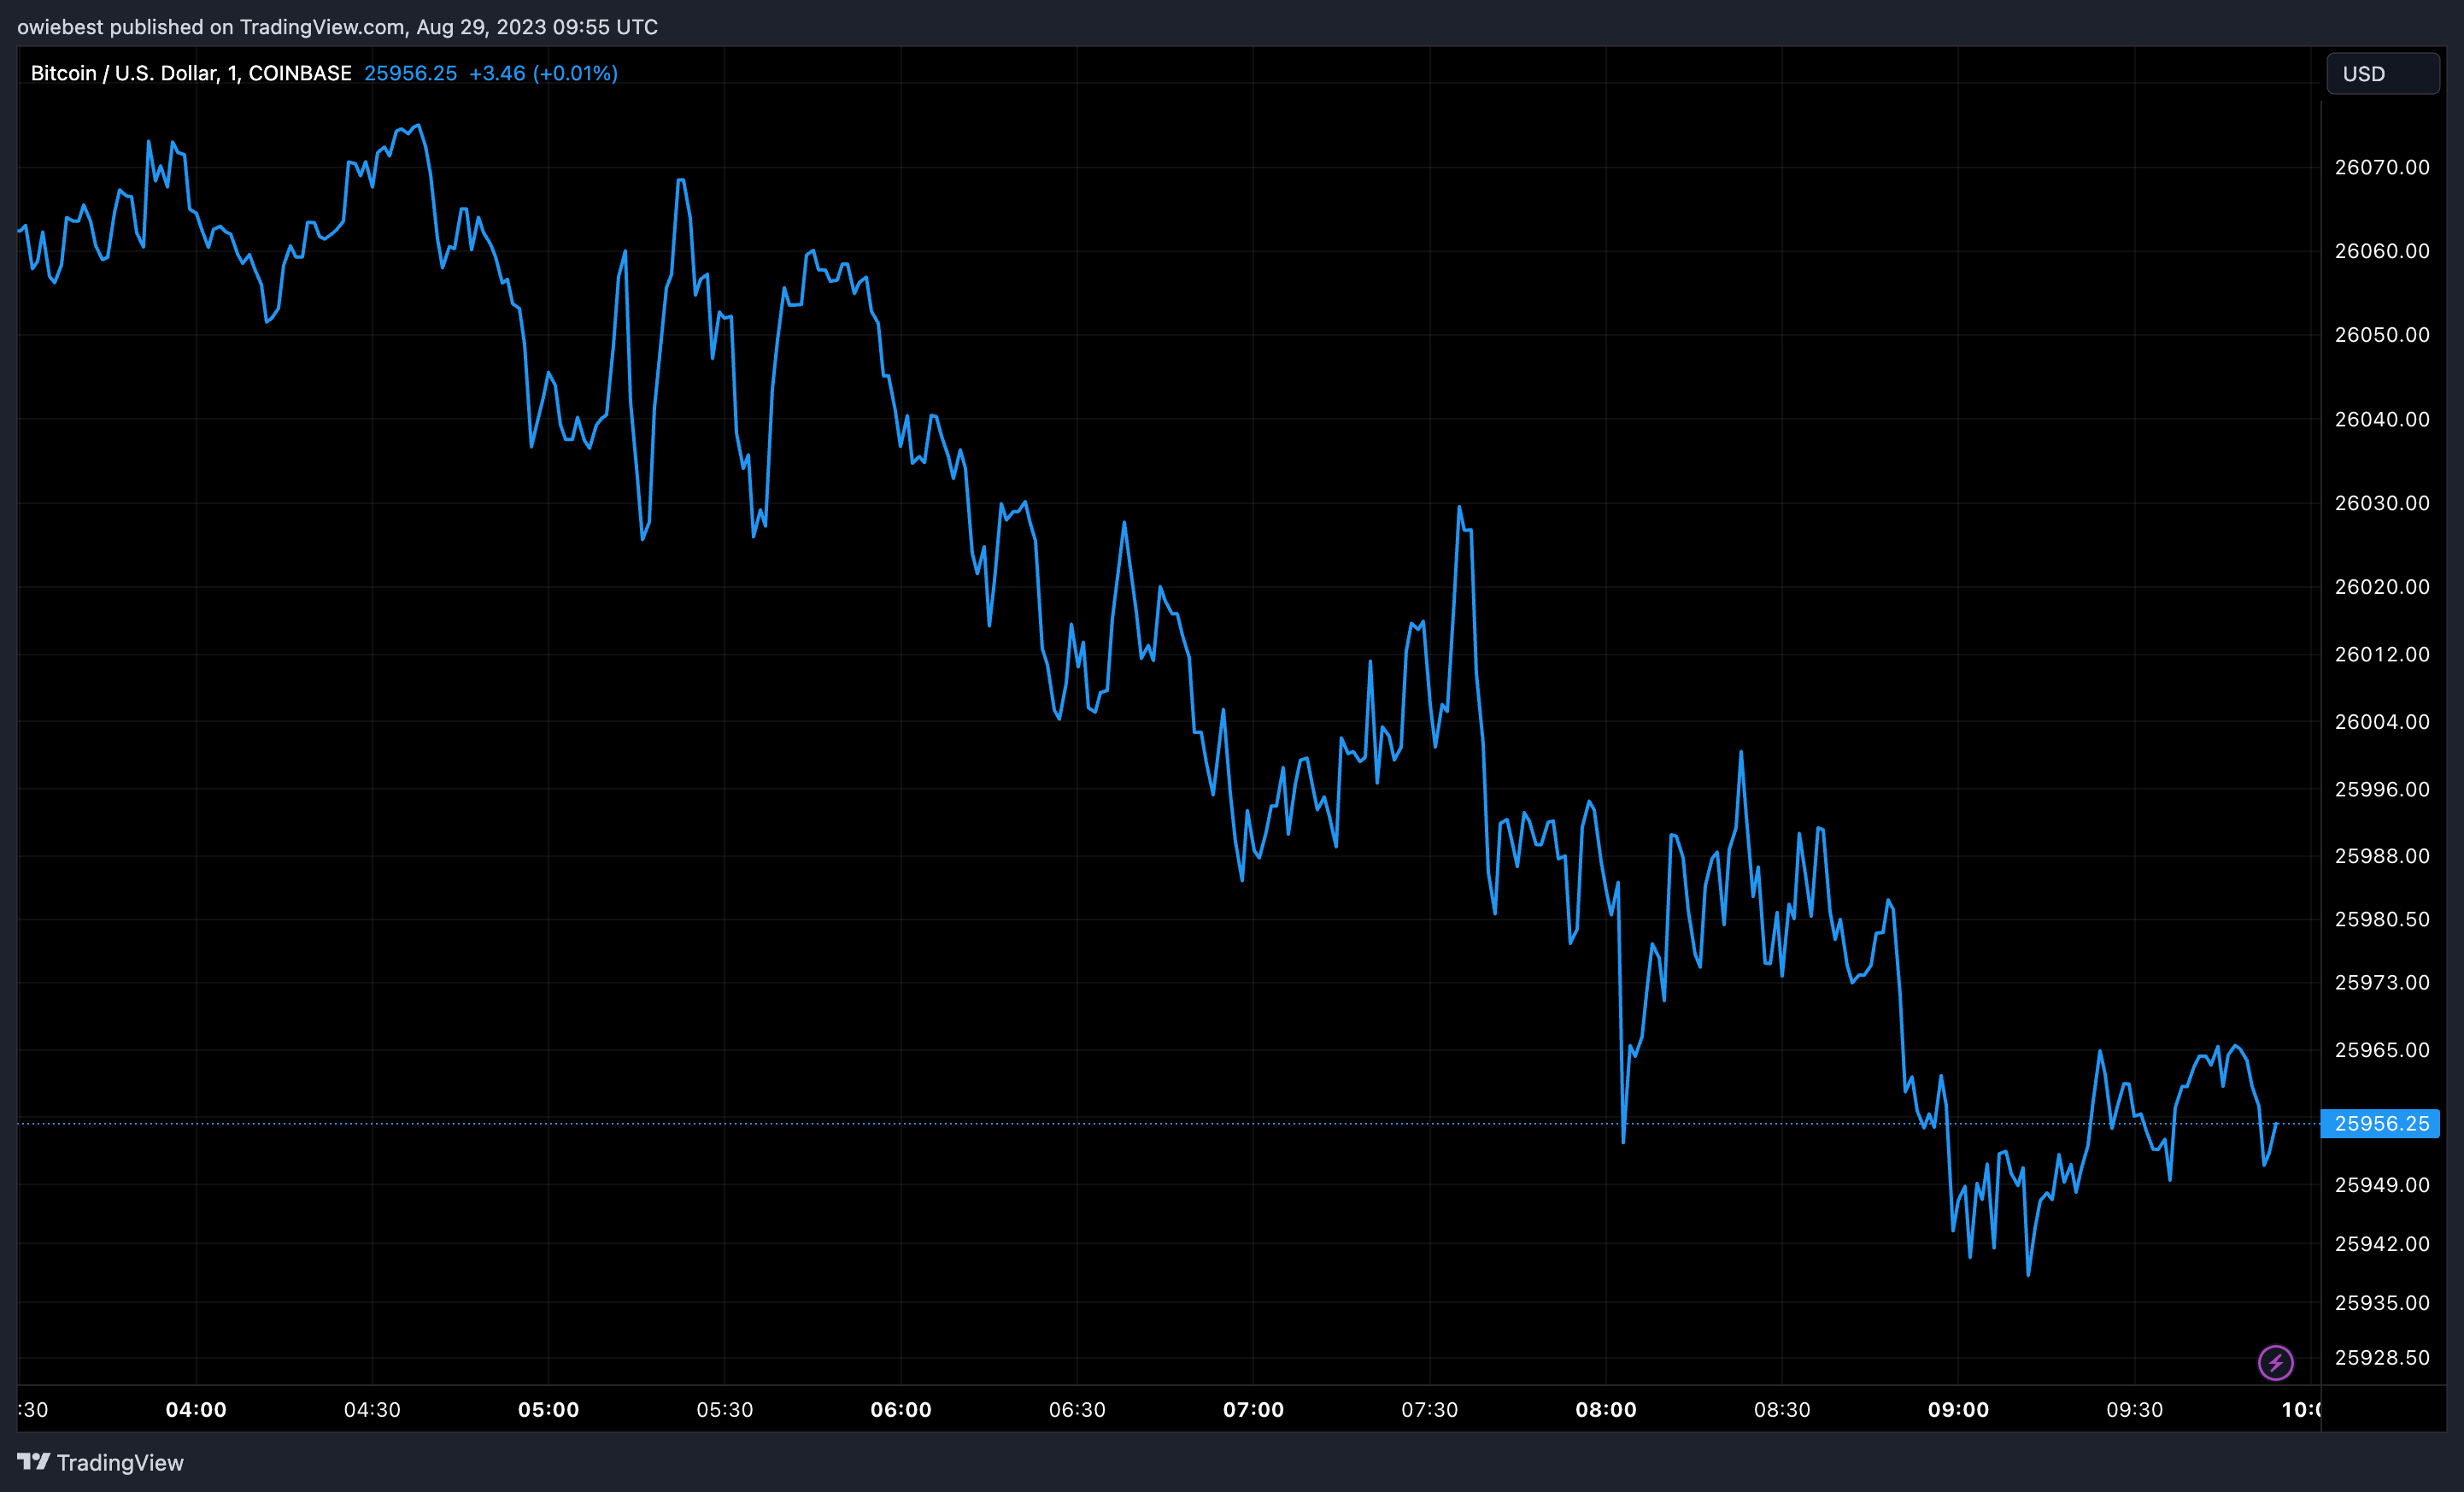Screen dimensions: 2464x1492
Task: Click the change value +3.46 (+0.01%)
Action: coord(543,73)
